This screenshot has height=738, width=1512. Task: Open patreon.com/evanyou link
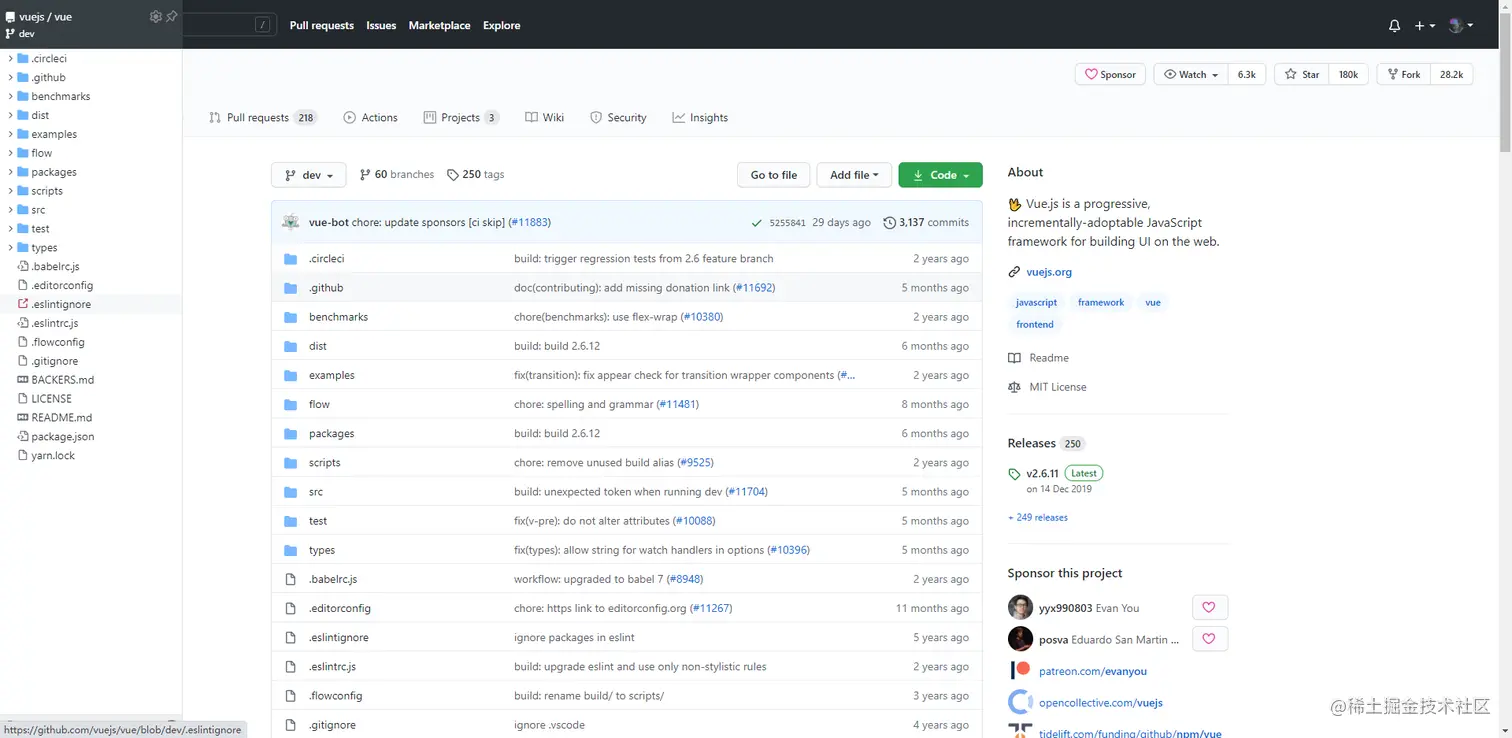1093,672
